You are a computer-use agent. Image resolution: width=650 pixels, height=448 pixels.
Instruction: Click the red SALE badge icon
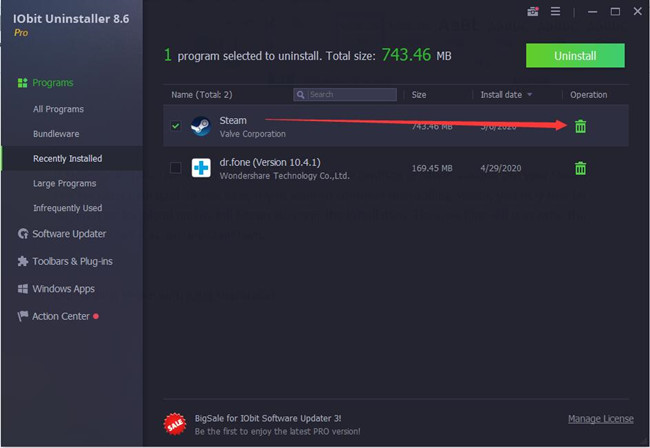(175, 424)
